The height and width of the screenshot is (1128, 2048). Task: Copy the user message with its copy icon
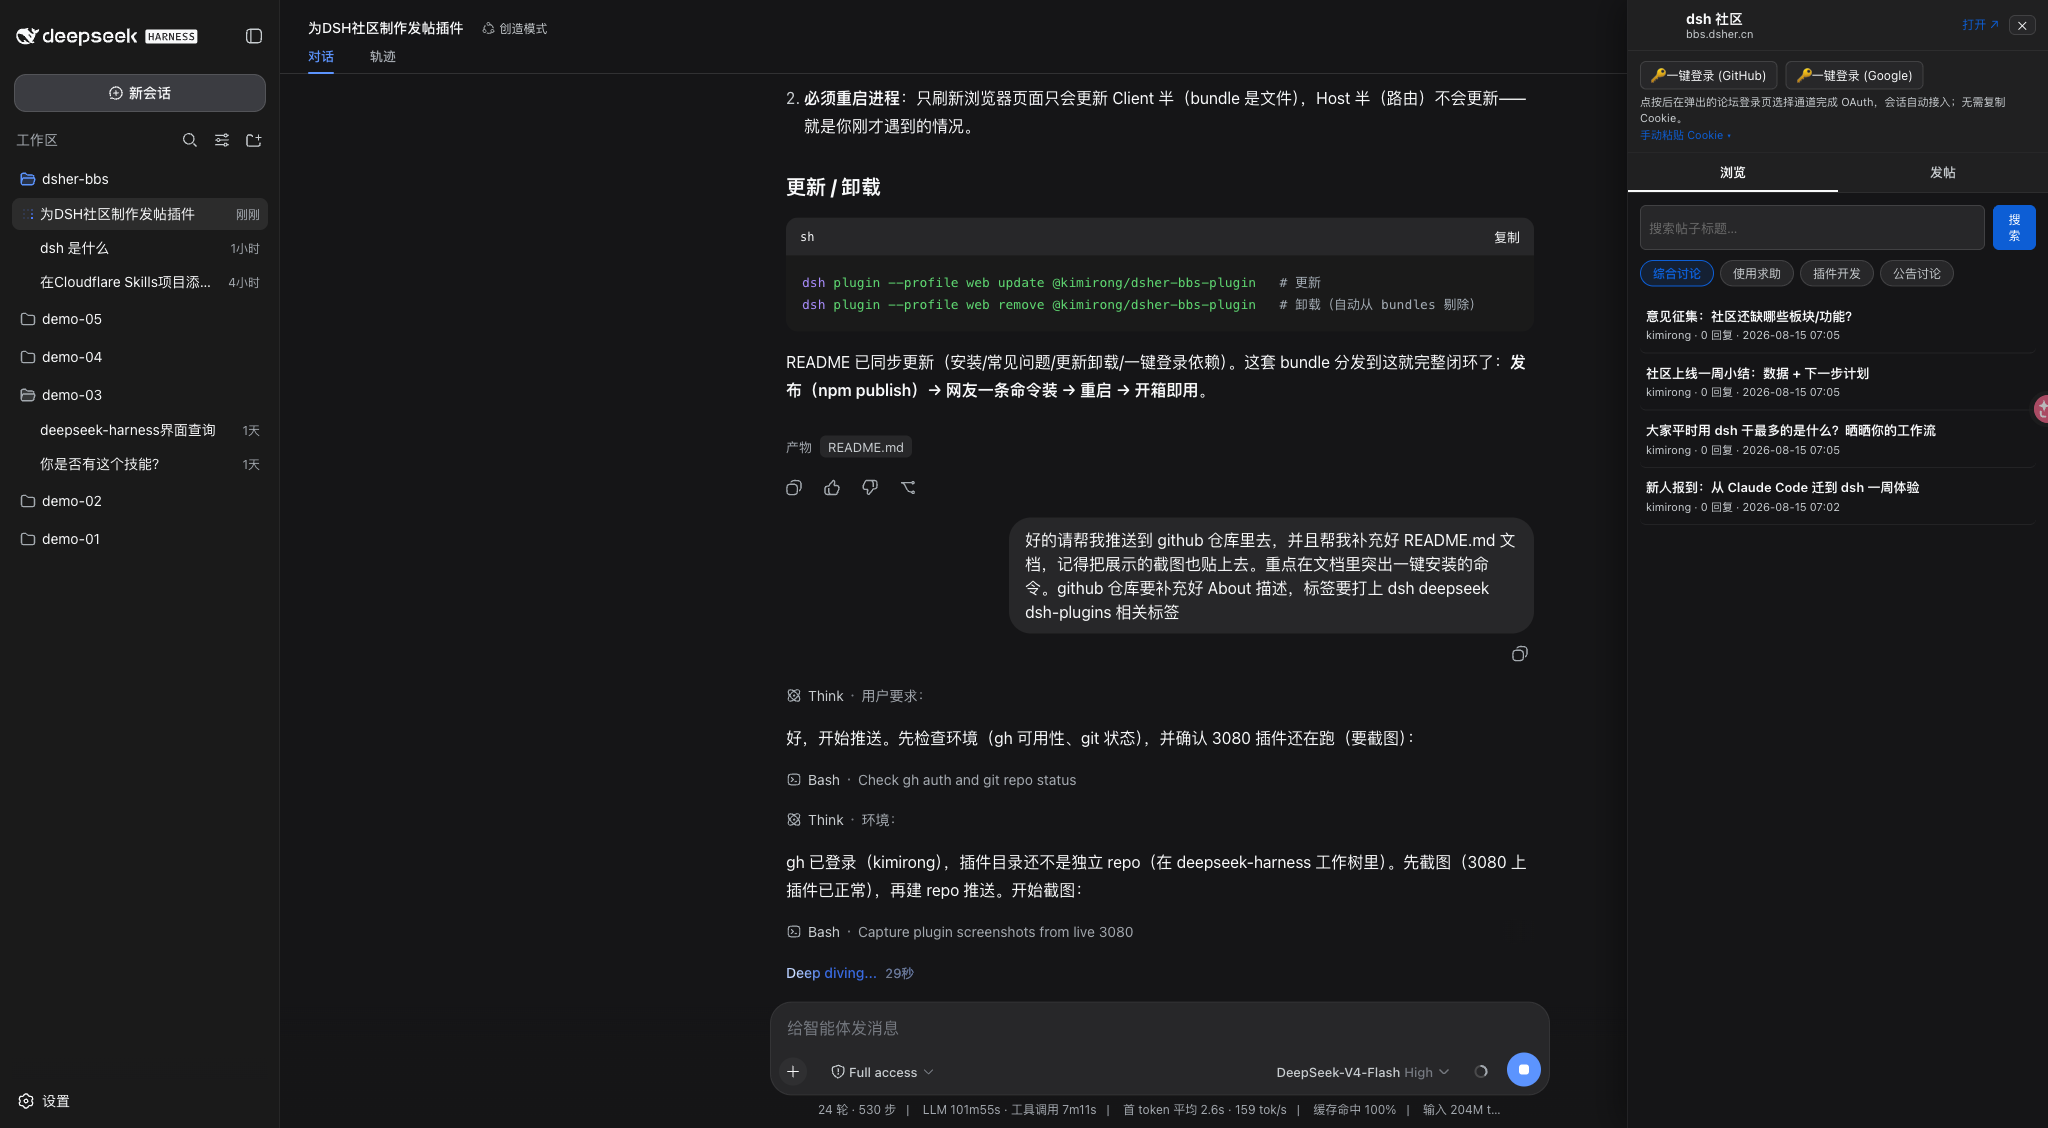(x=1520, y=654)
